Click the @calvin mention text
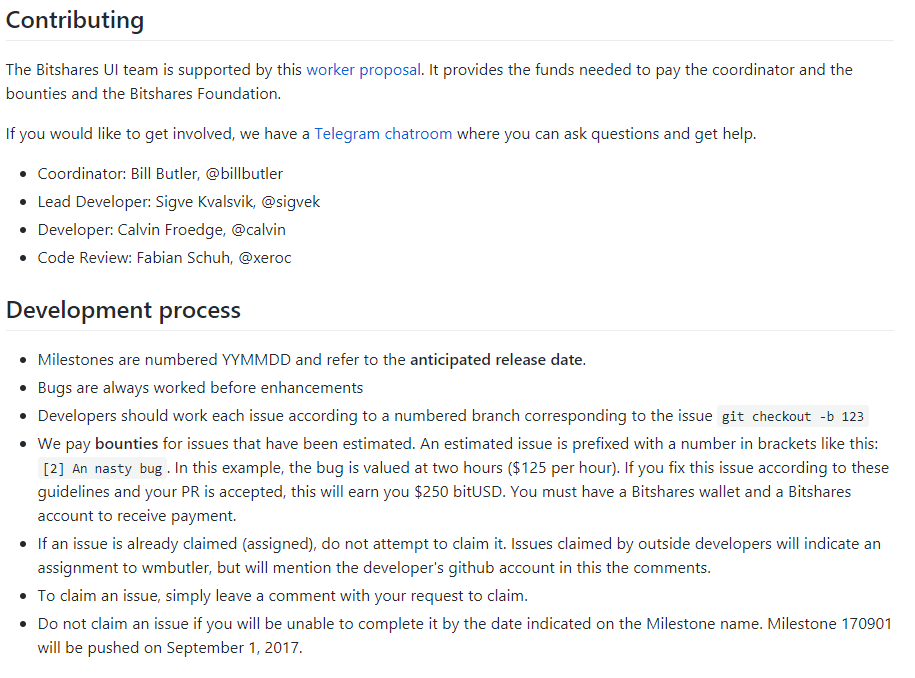915x678 pixels. point(259,230)
